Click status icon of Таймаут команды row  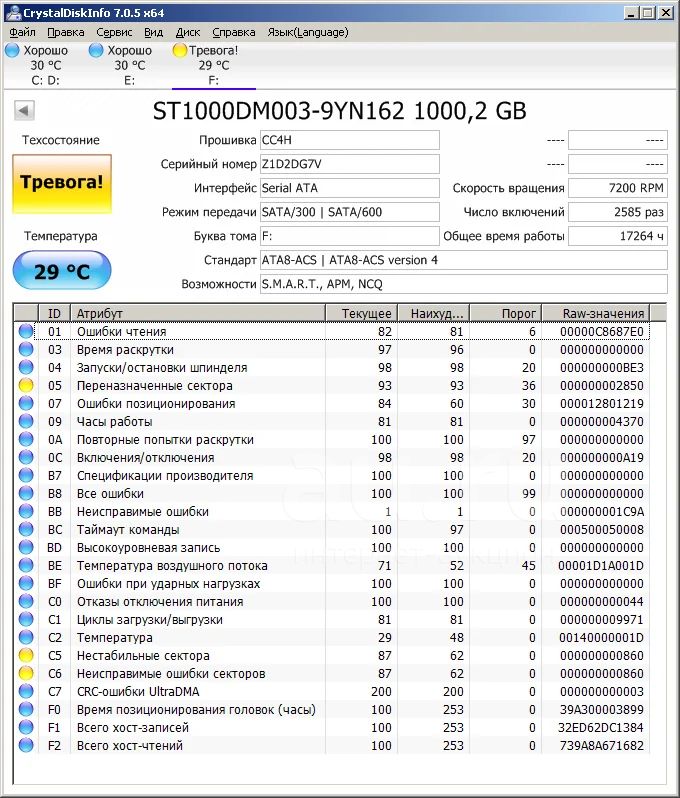(26, 529)
